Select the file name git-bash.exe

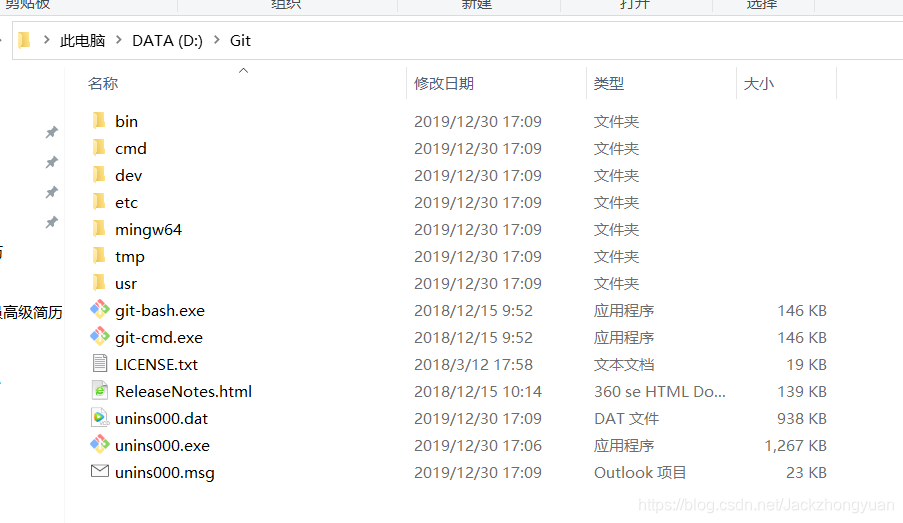pos(160,310)
